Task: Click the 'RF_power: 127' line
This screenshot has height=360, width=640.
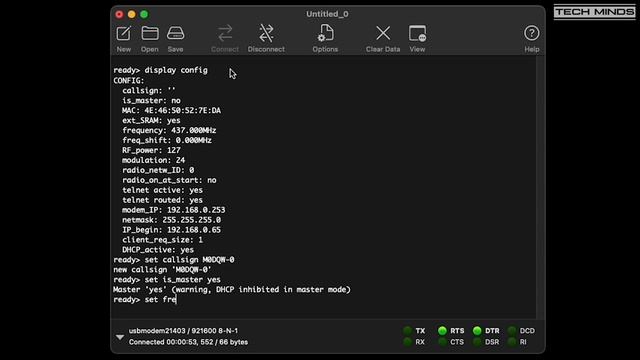Action: click(x=151, y=150)
